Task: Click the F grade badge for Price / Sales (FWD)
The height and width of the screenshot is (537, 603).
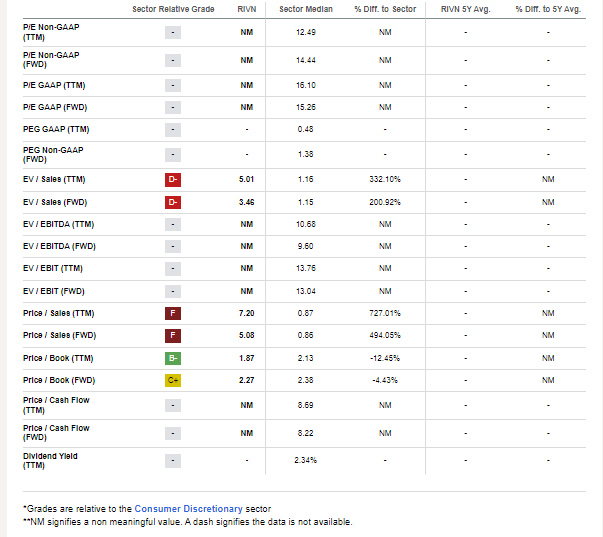Action: (x=173, y=335)
